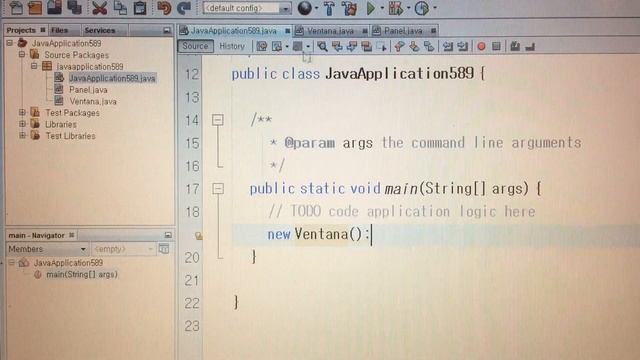Shift Line Left icon
The width and height of the screenshot is (640, 360).
(448, 47)
